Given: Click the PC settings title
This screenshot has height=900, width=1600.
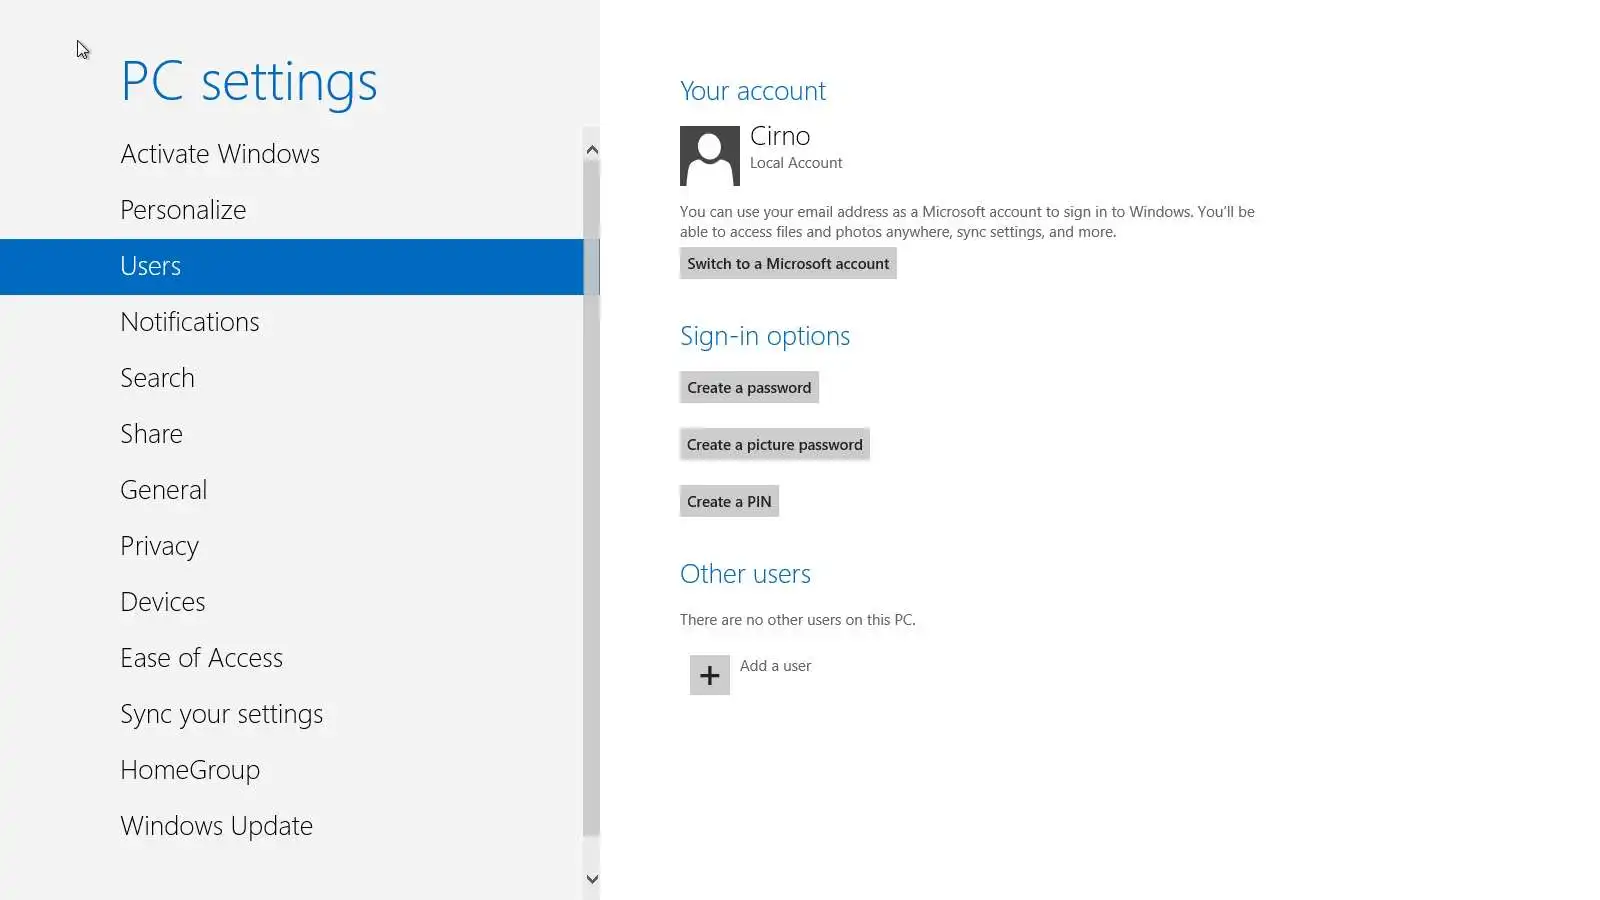Looking at the screenshot, I should 249,82.
